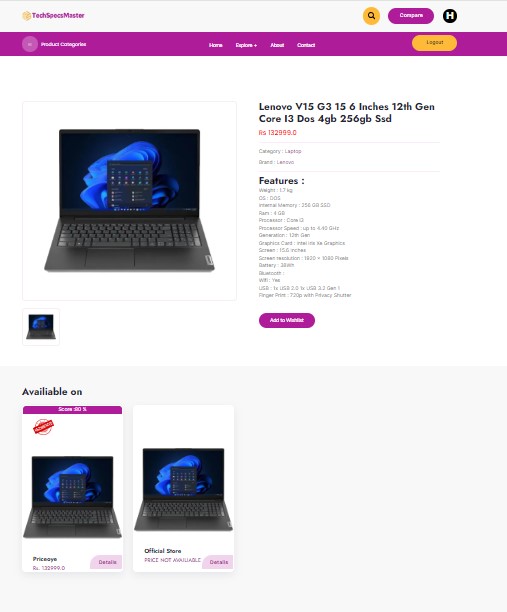Image resolution: width=507 pixels, height=612 pixels.
Task: Go to the Home menu item
Action: click(x=215, y=45)
